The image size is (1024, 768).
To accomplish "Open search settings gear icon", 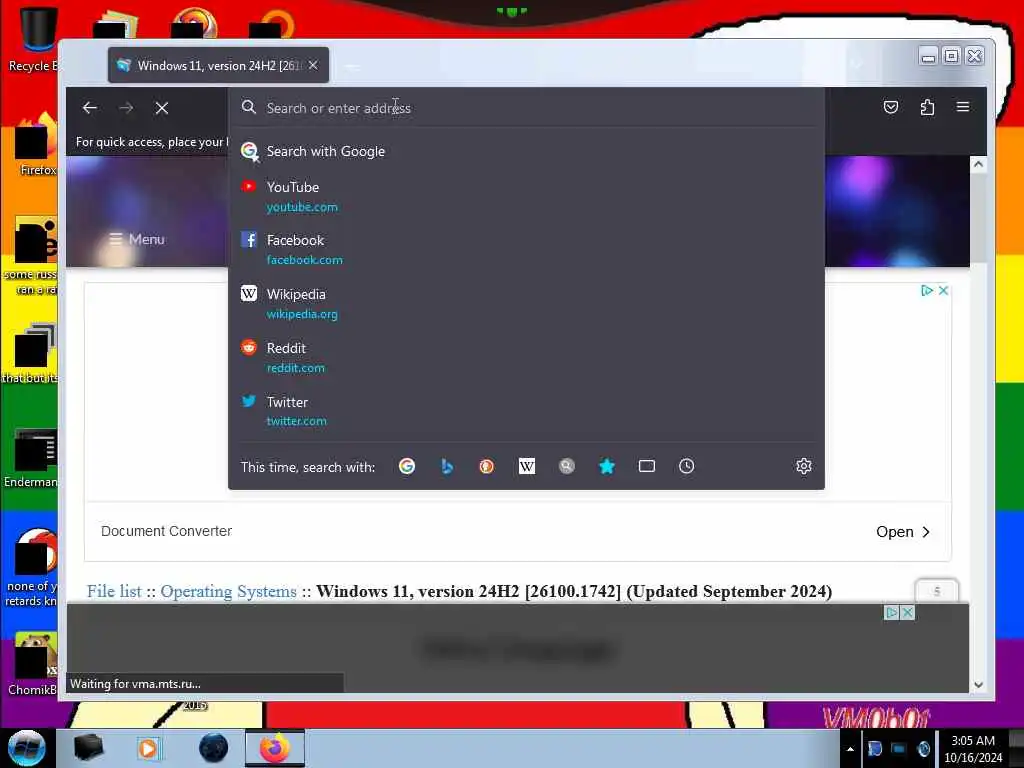I will click(x=804, y=466).
